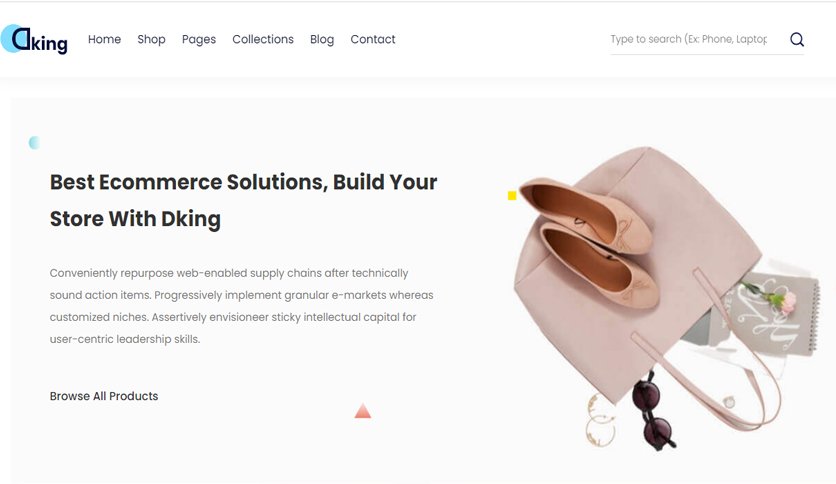Click the spiral notebook with flower
Viewport: 836px width, 484px height.
tap(773, 313)
